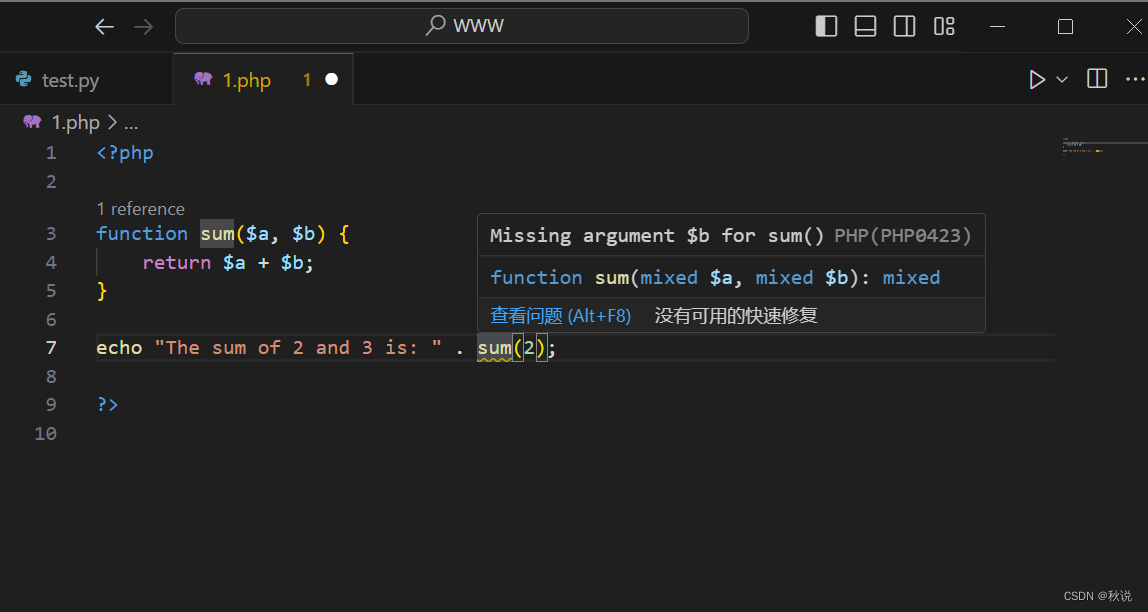Run the file with the play button
The width and height of the screenshot is (1148, 612).
tap(1037, 79)
